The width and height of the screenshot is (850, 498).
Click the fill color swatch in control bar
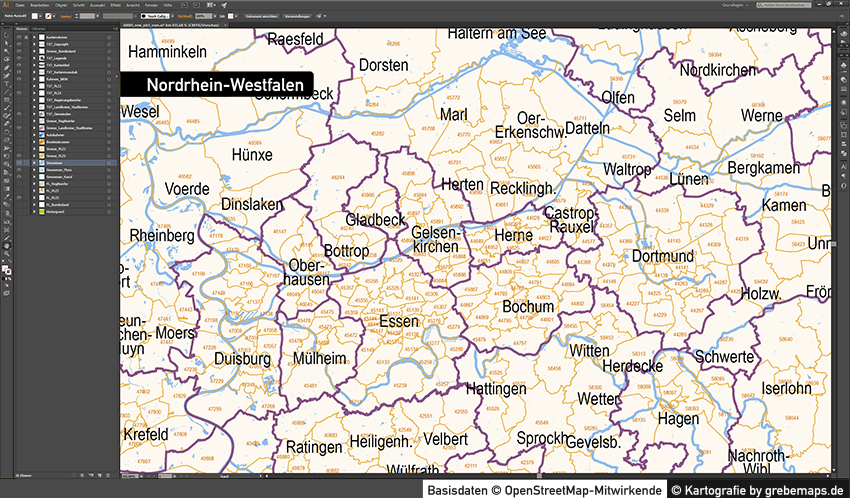click(34, 17)
